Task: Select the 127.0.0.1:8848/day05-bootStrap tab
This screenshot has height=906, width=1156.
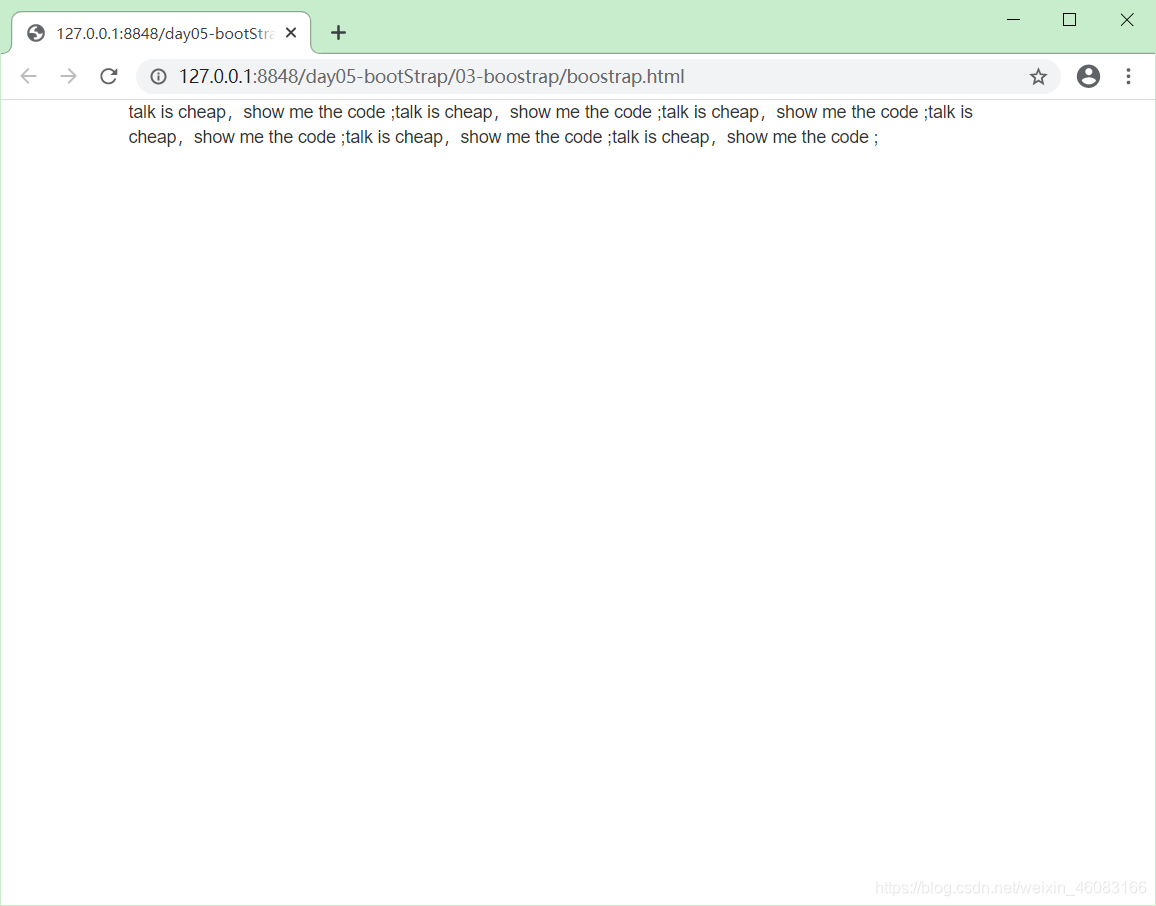Action: pos(161,33)
